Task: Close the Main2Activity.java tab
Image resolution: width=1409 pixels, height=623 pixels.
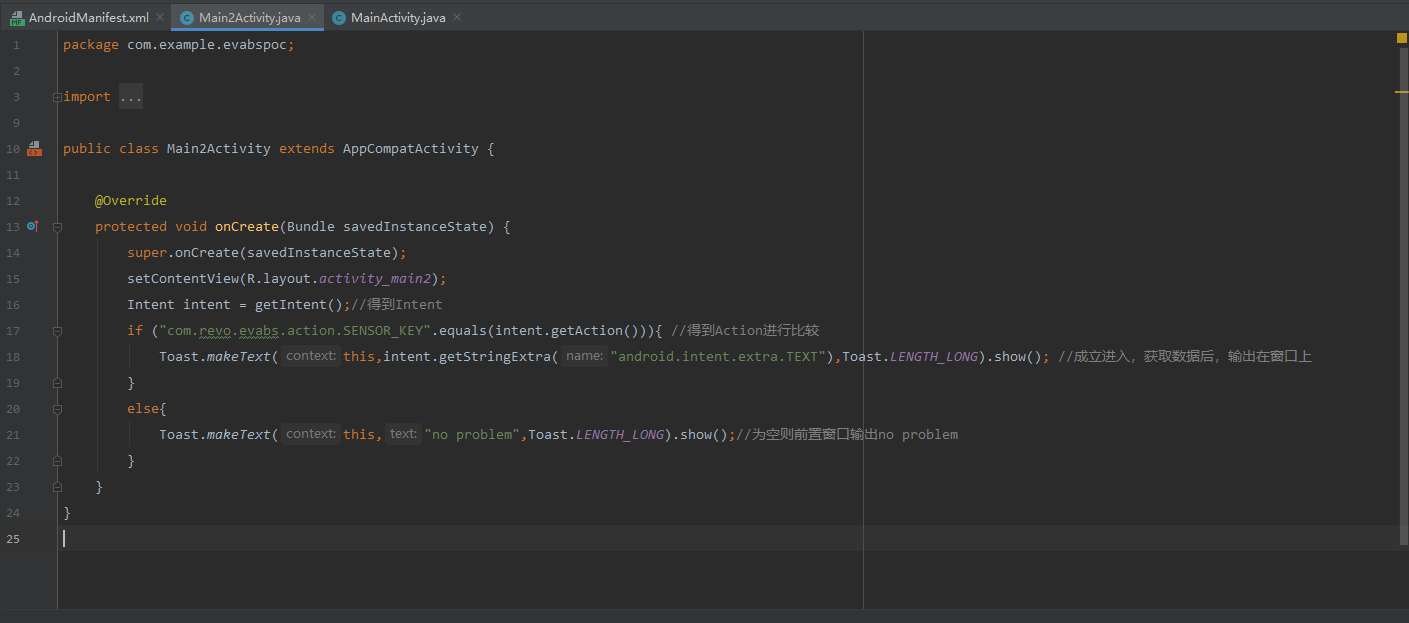Action: point(312,18)
